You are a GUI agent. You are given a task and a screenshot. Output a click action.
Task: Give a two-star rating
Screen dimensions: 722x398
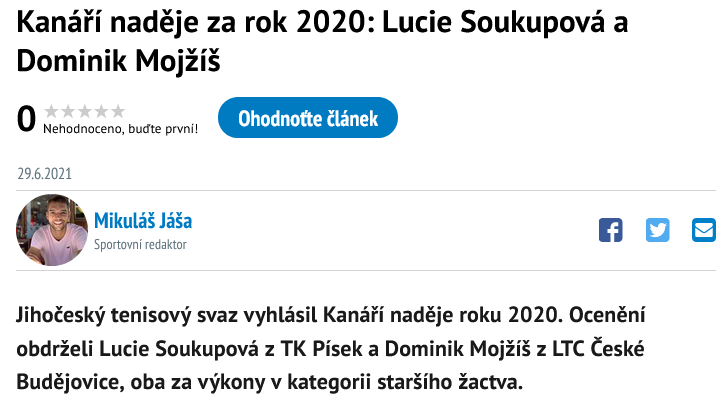(68, 111)
